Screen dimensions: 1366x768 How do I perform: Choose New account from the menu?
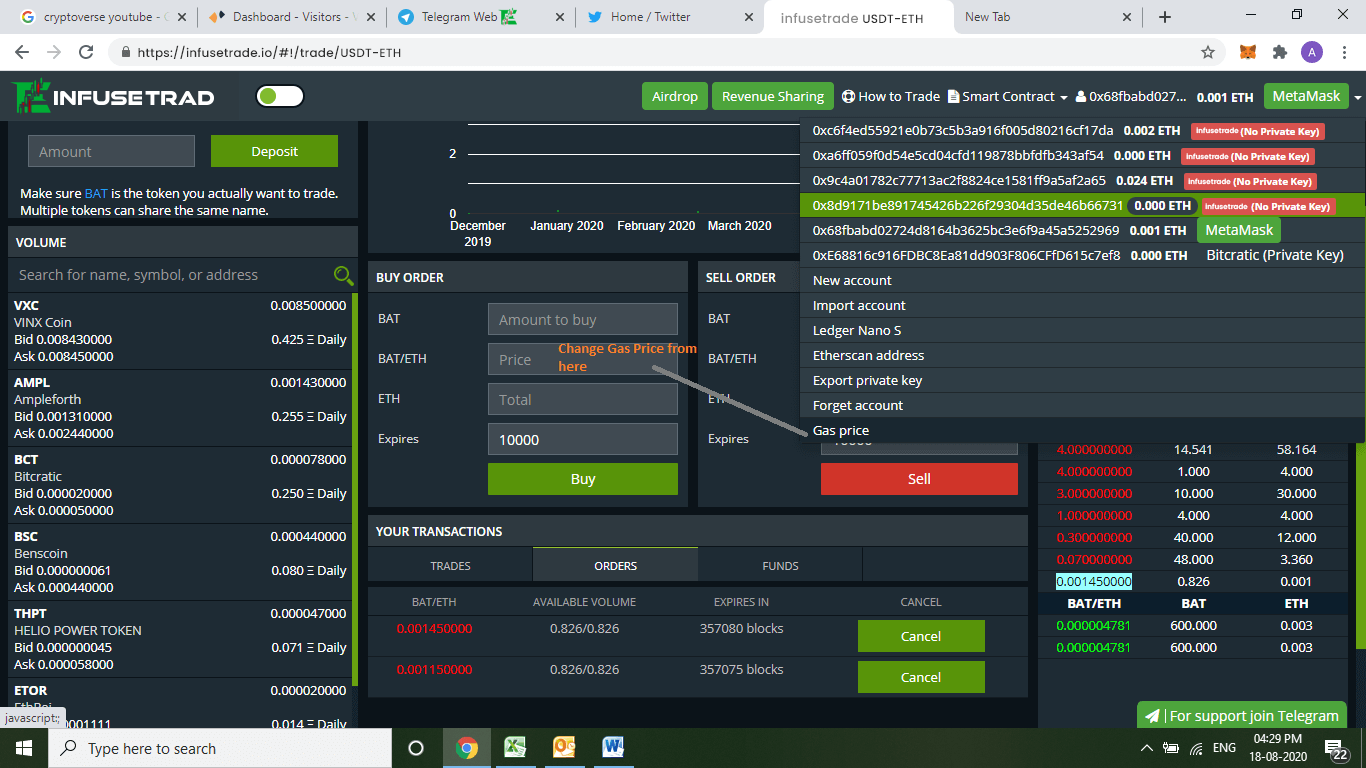[x=1083, y=280]
